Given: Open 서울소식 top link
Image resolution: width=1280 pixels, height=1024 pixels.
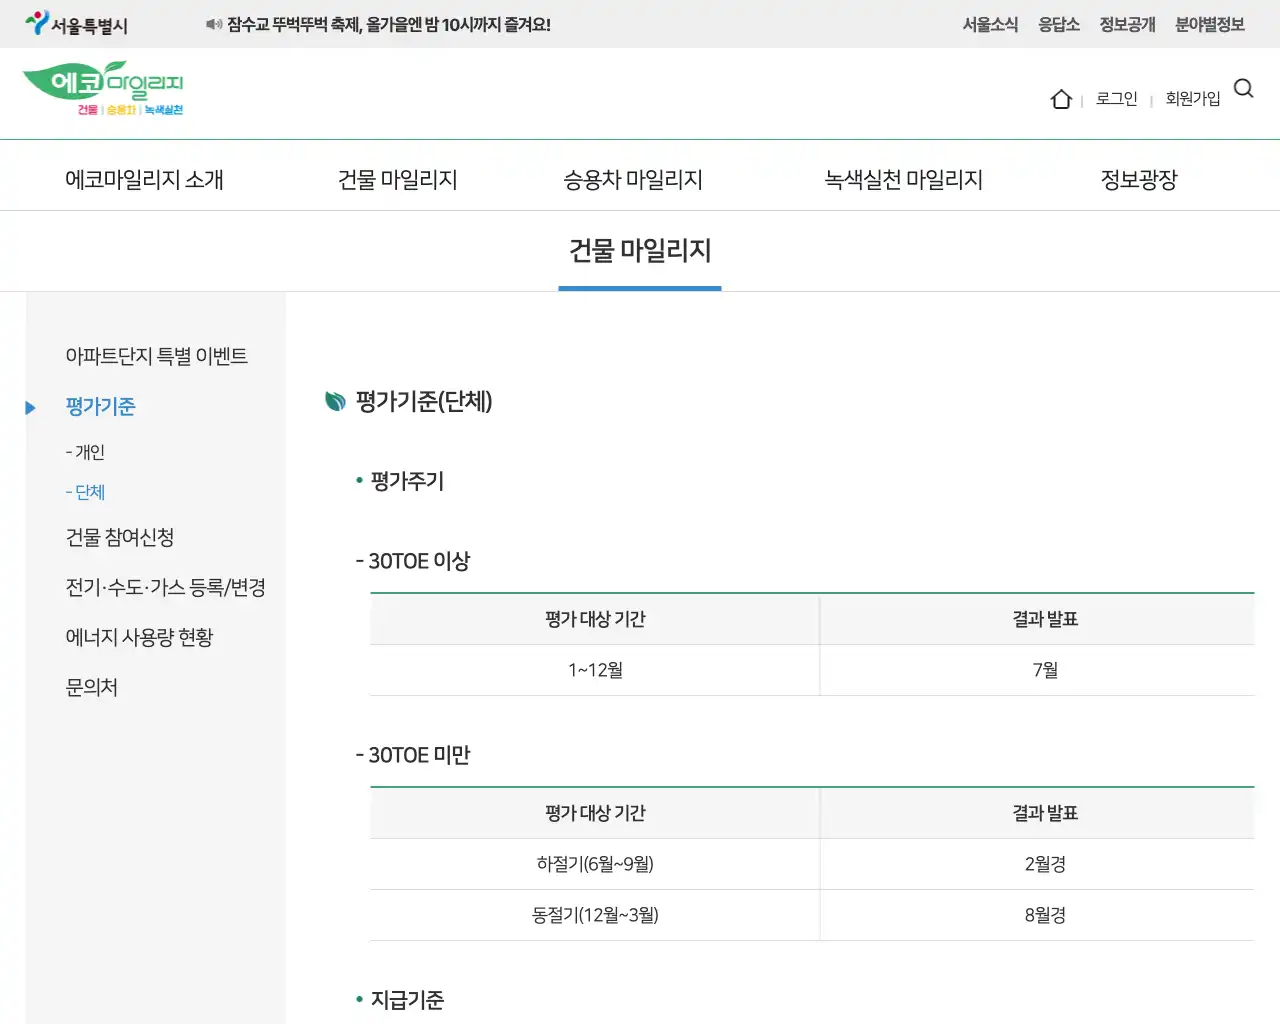Looking at the screenshot, I should point(990,24).
